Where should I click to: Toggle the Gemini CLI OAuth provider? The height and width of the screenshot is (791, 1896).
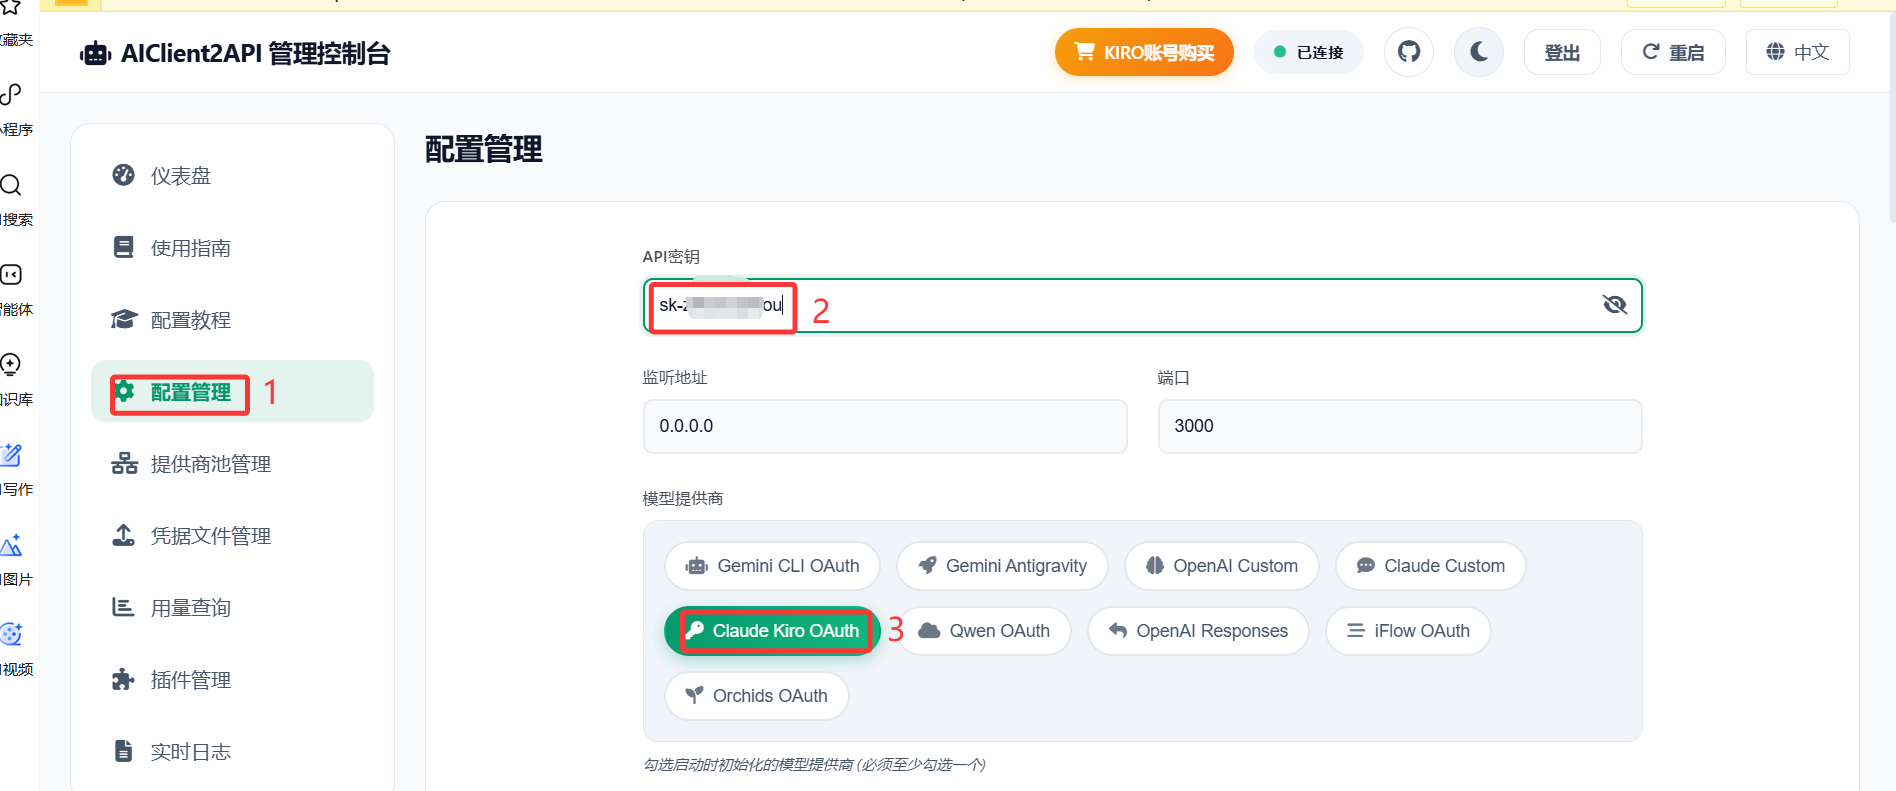[772, 566]
